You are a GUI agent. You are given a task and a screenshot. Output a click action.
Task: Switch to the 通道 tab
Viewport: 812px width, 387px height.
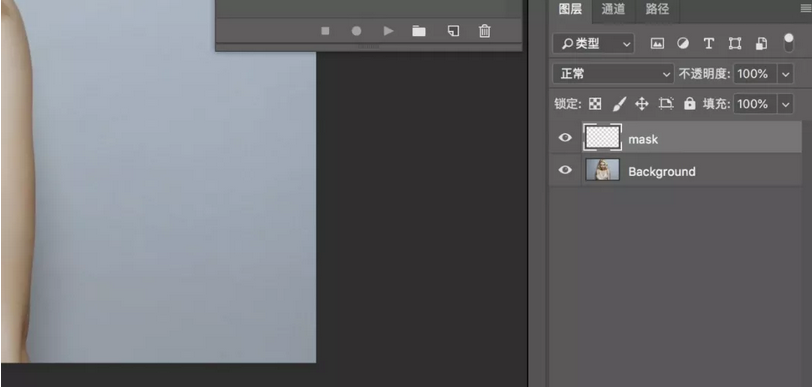pyautogui.click(x=613, y=9)
